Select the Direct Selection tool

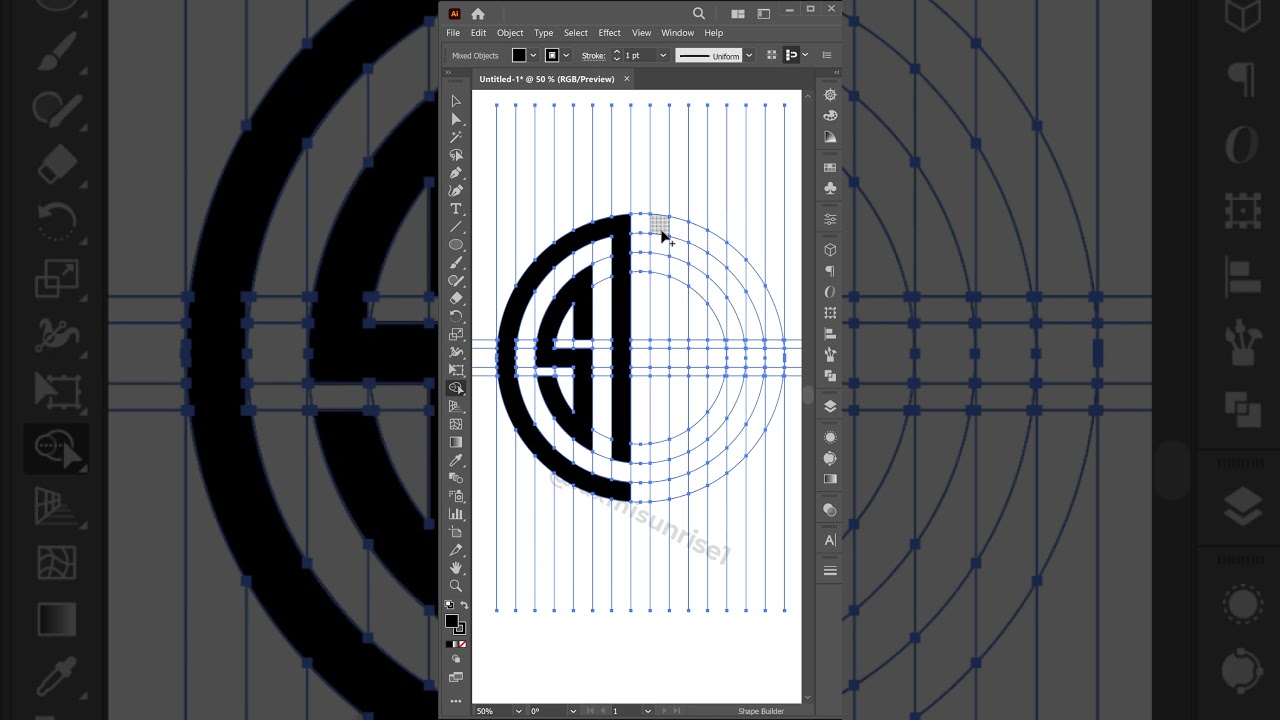[456, 119]
